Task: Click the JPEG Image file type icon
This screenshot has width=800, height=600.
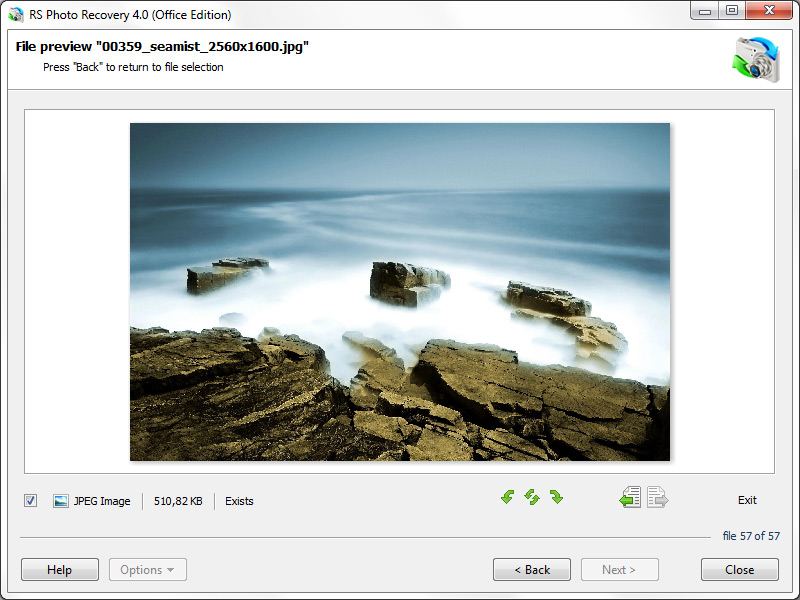Action: 61,501
